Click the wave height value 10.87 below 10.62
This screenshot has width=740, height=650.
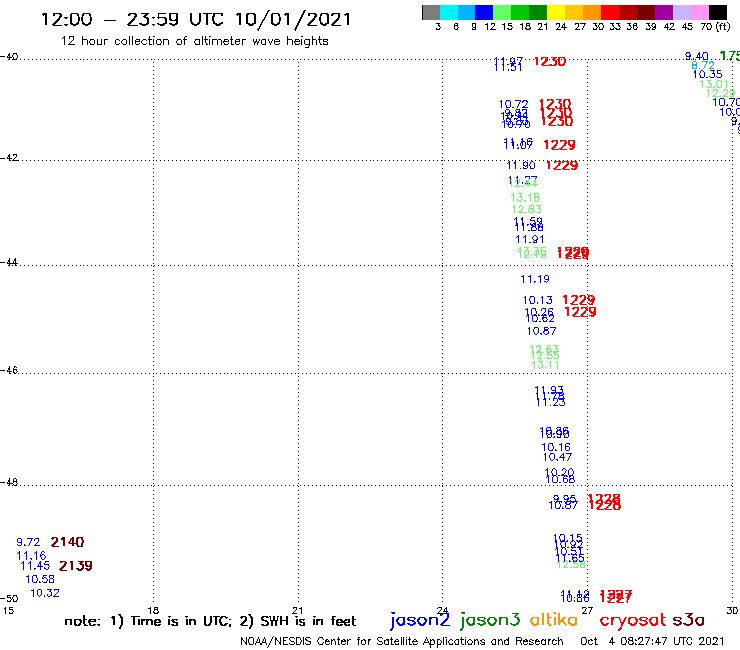coord(542,331)
